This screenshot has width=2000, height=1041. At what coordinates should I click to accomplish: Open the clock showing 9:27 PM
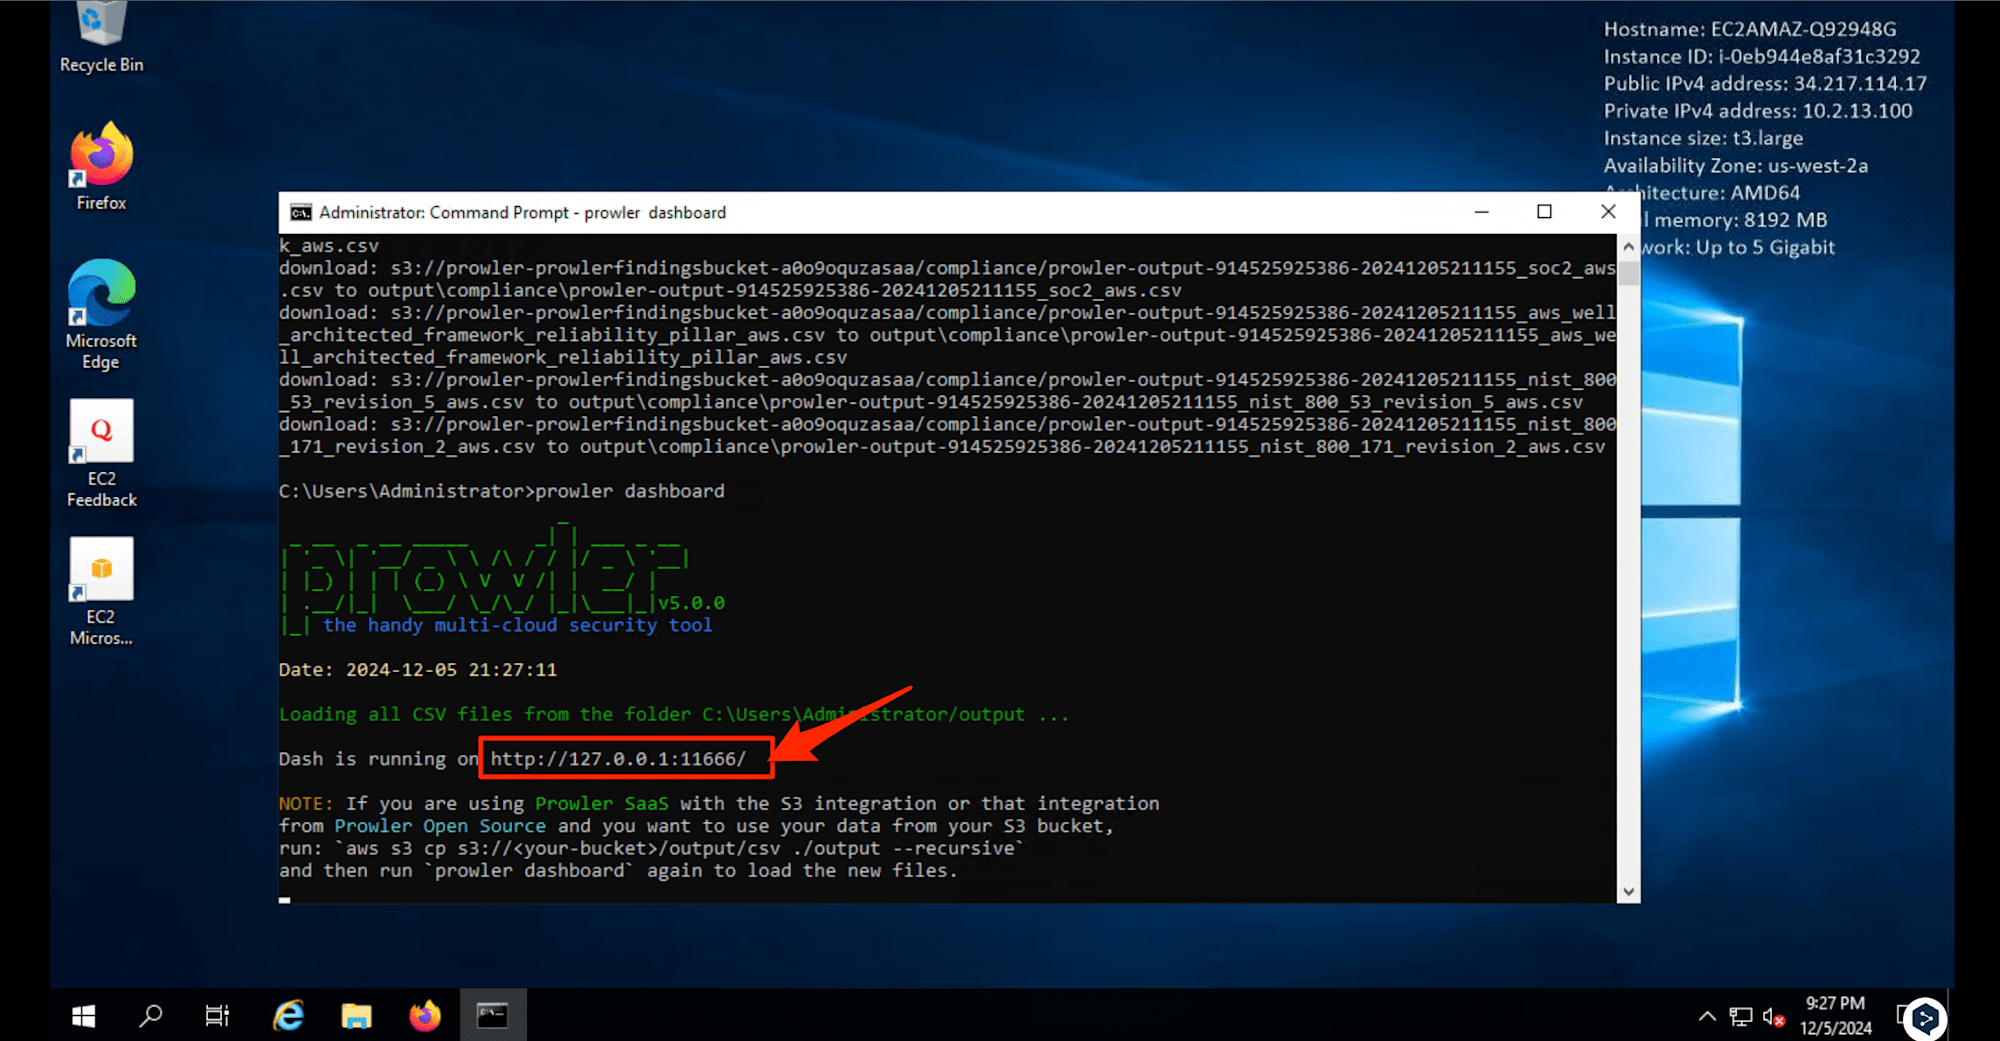tap(1836, 1015)
